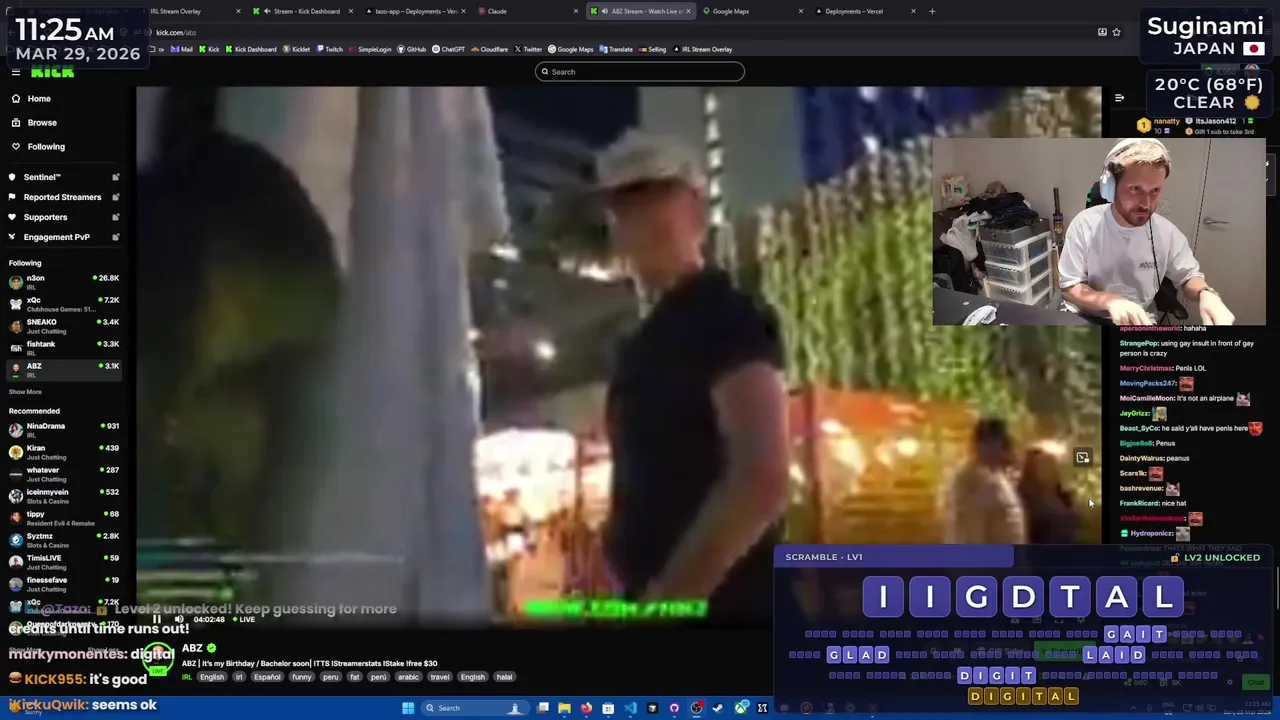This screenshot has height=720, width=1280.
Task: Open finessefave recommended channel
Action: pyautogui.click(x=64, y=583)
